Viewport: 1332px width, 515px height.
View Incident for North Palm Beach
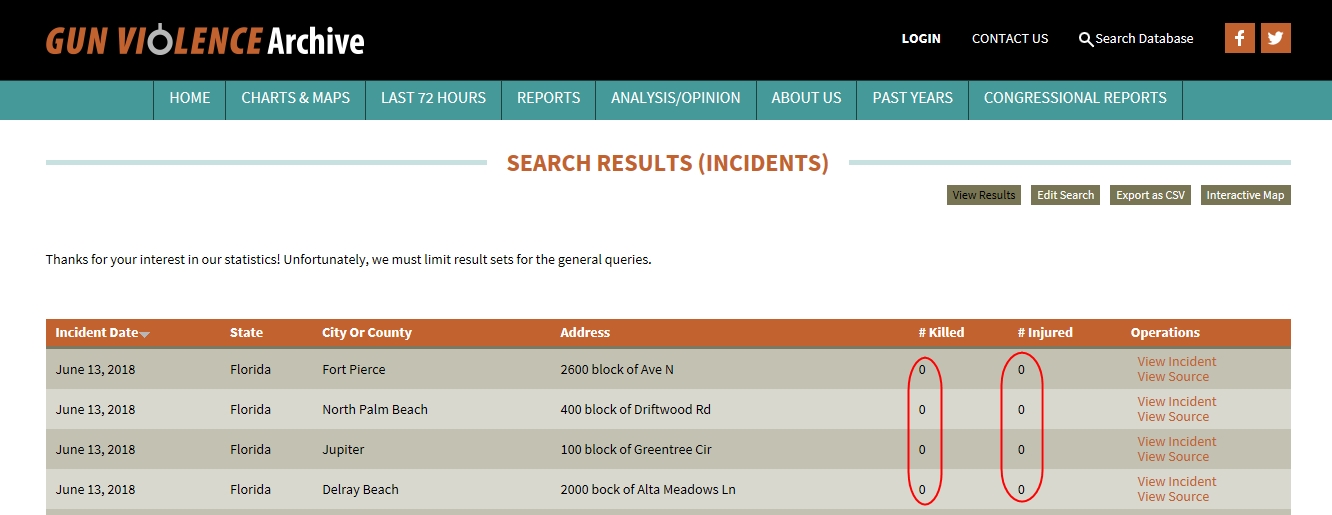tap(1177, 402)
